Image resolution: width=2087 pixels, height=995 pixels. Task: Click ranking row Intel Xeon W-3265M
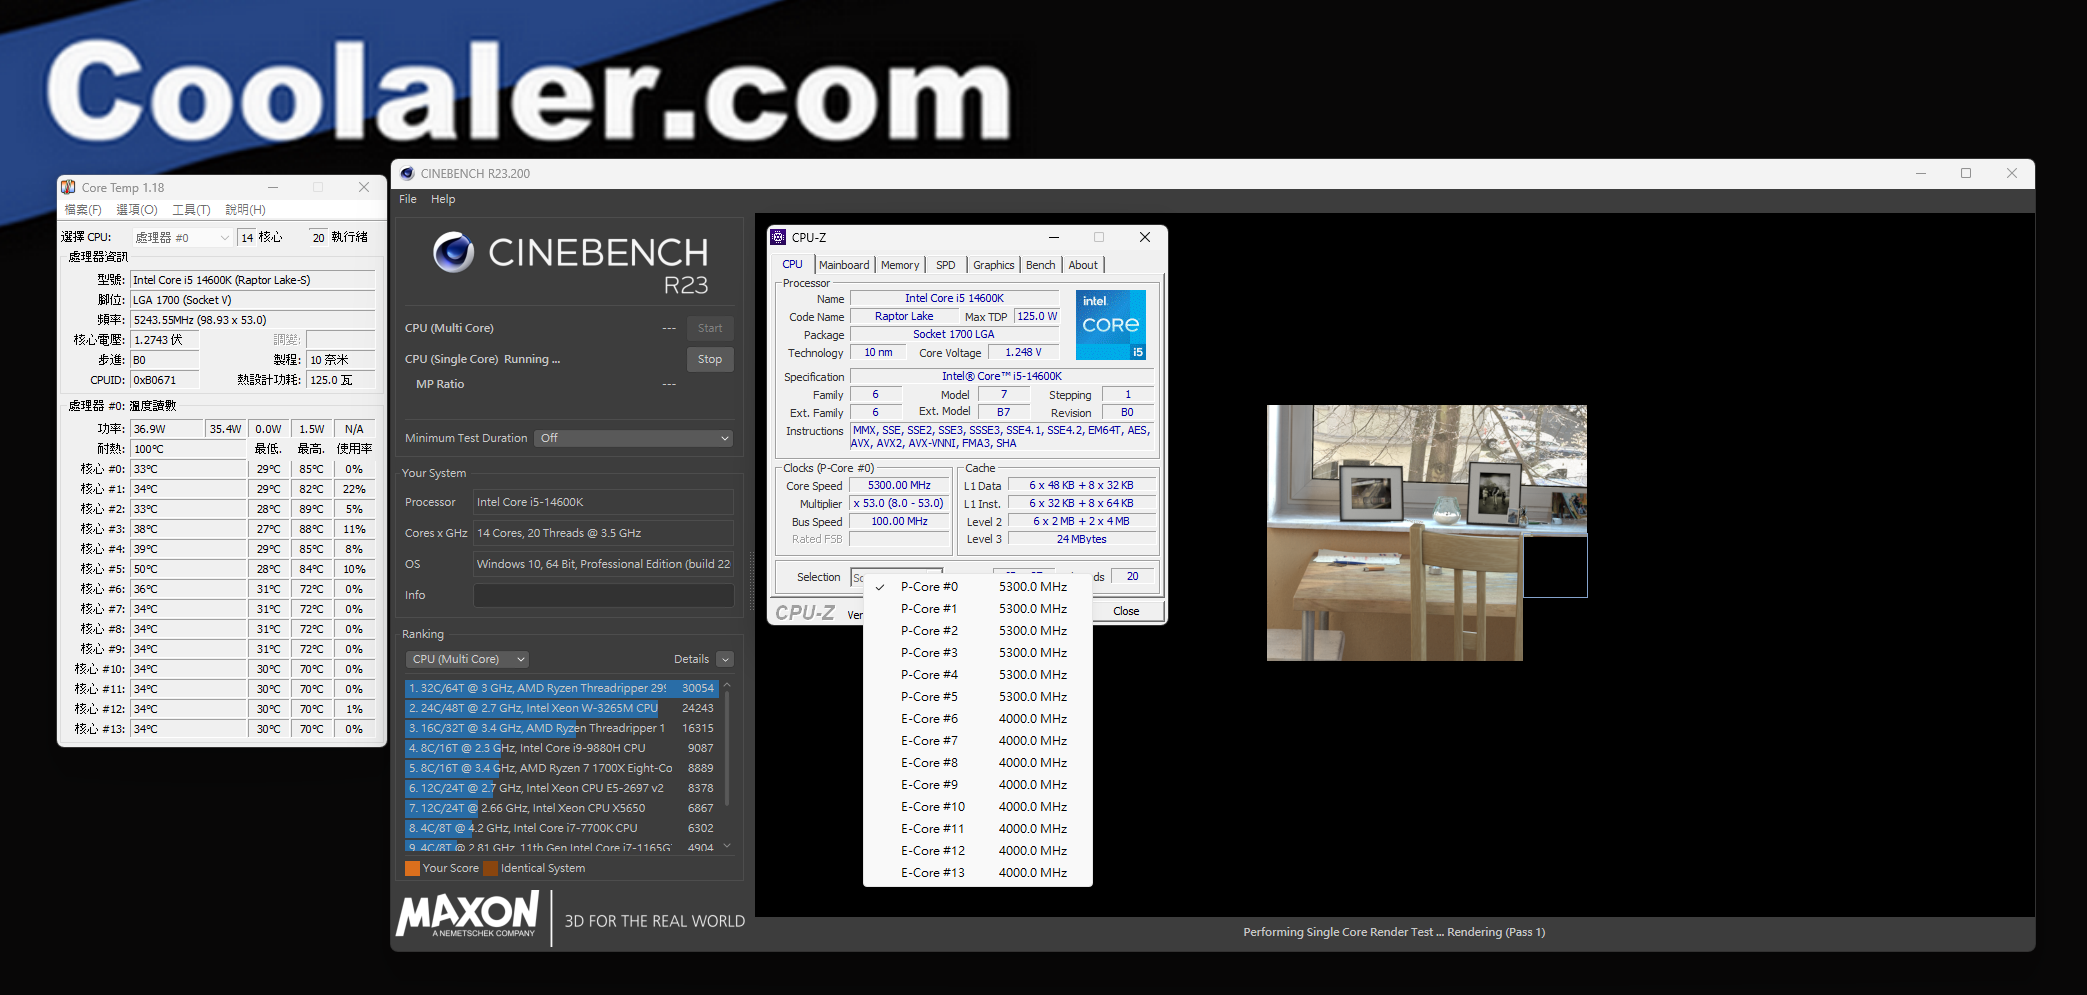pyautogui.click(x=561, y=708)
